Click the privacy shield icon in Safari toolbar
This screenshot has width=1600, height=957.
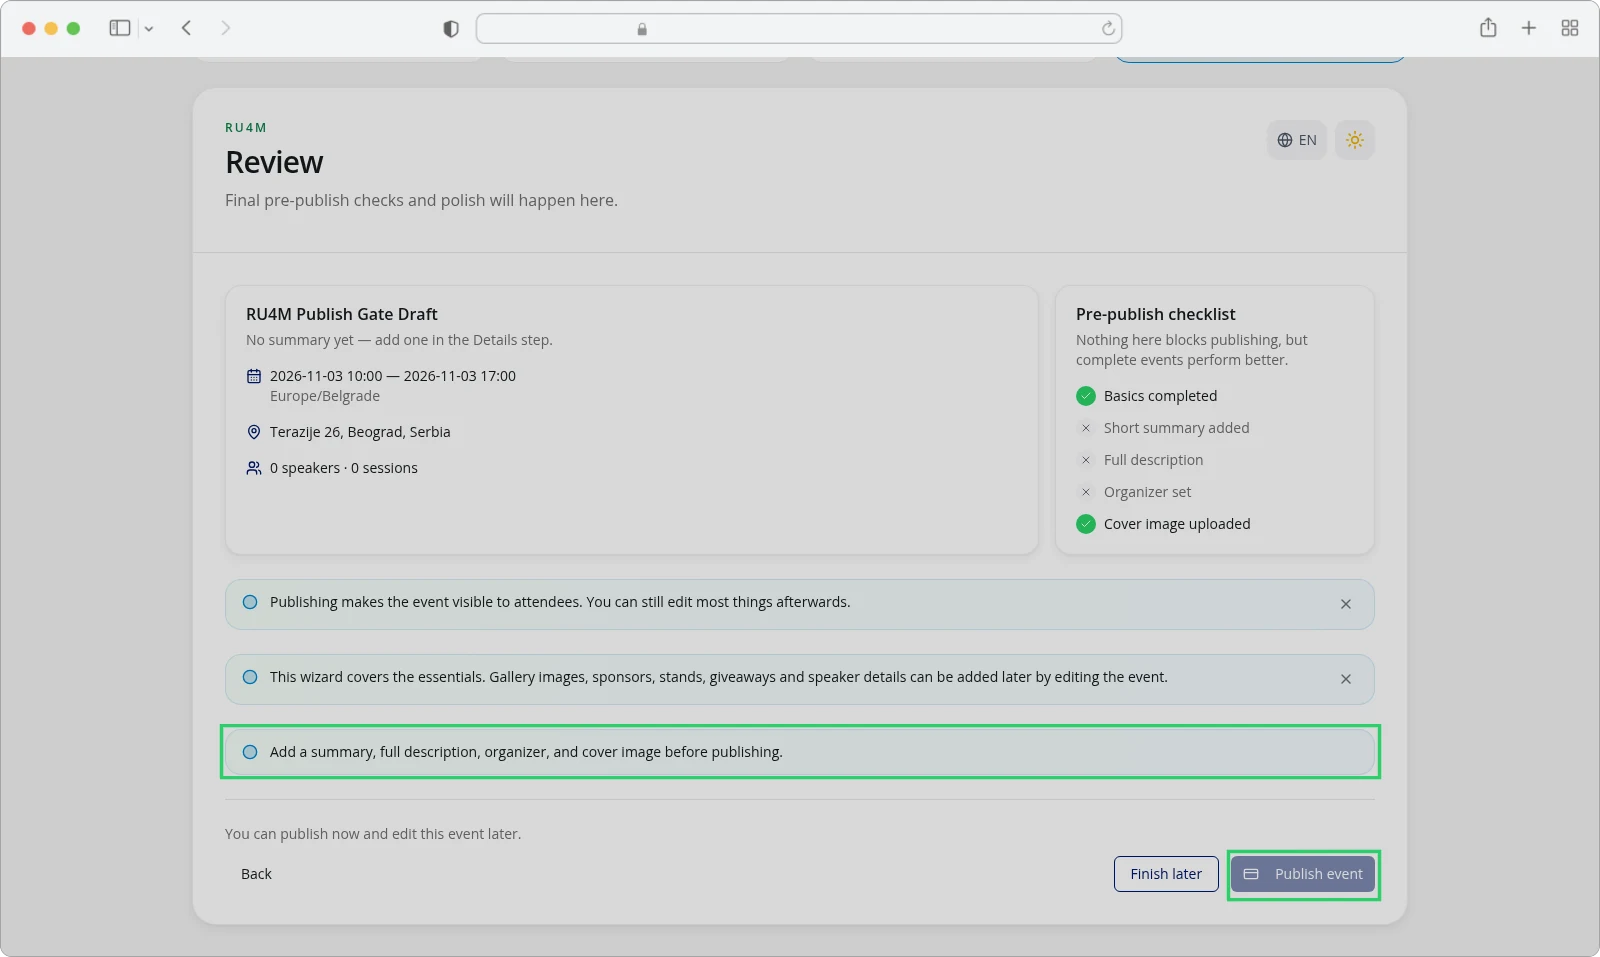click(x=451, y=29)
